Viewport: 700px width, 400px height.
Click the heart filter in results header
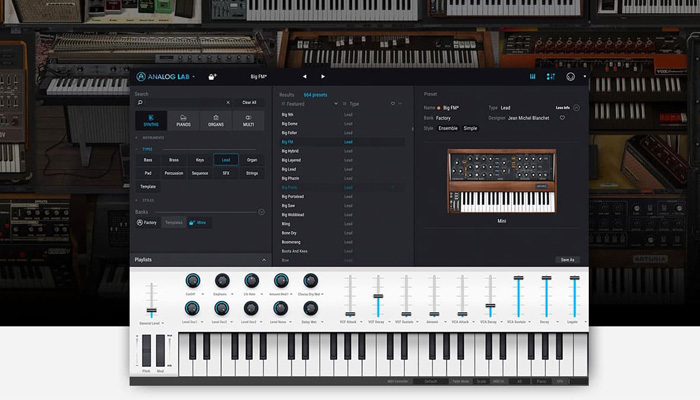[391, 103]
